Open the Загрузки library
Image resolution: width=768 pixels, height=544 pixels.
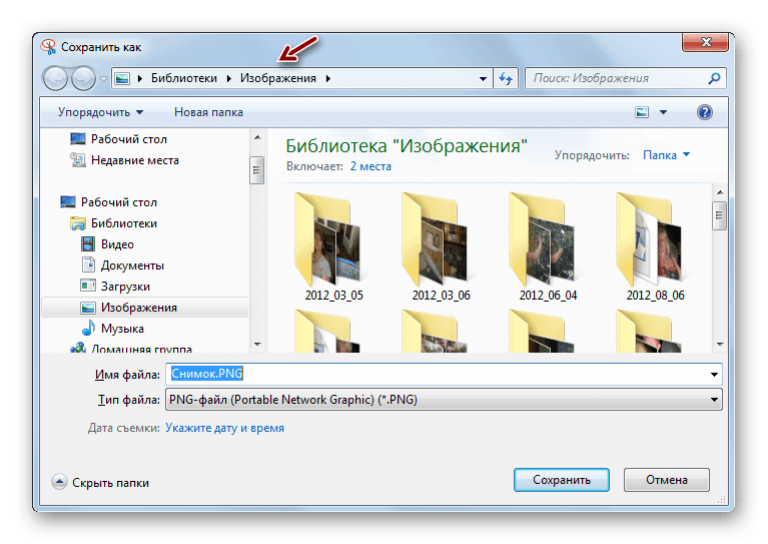125,286
